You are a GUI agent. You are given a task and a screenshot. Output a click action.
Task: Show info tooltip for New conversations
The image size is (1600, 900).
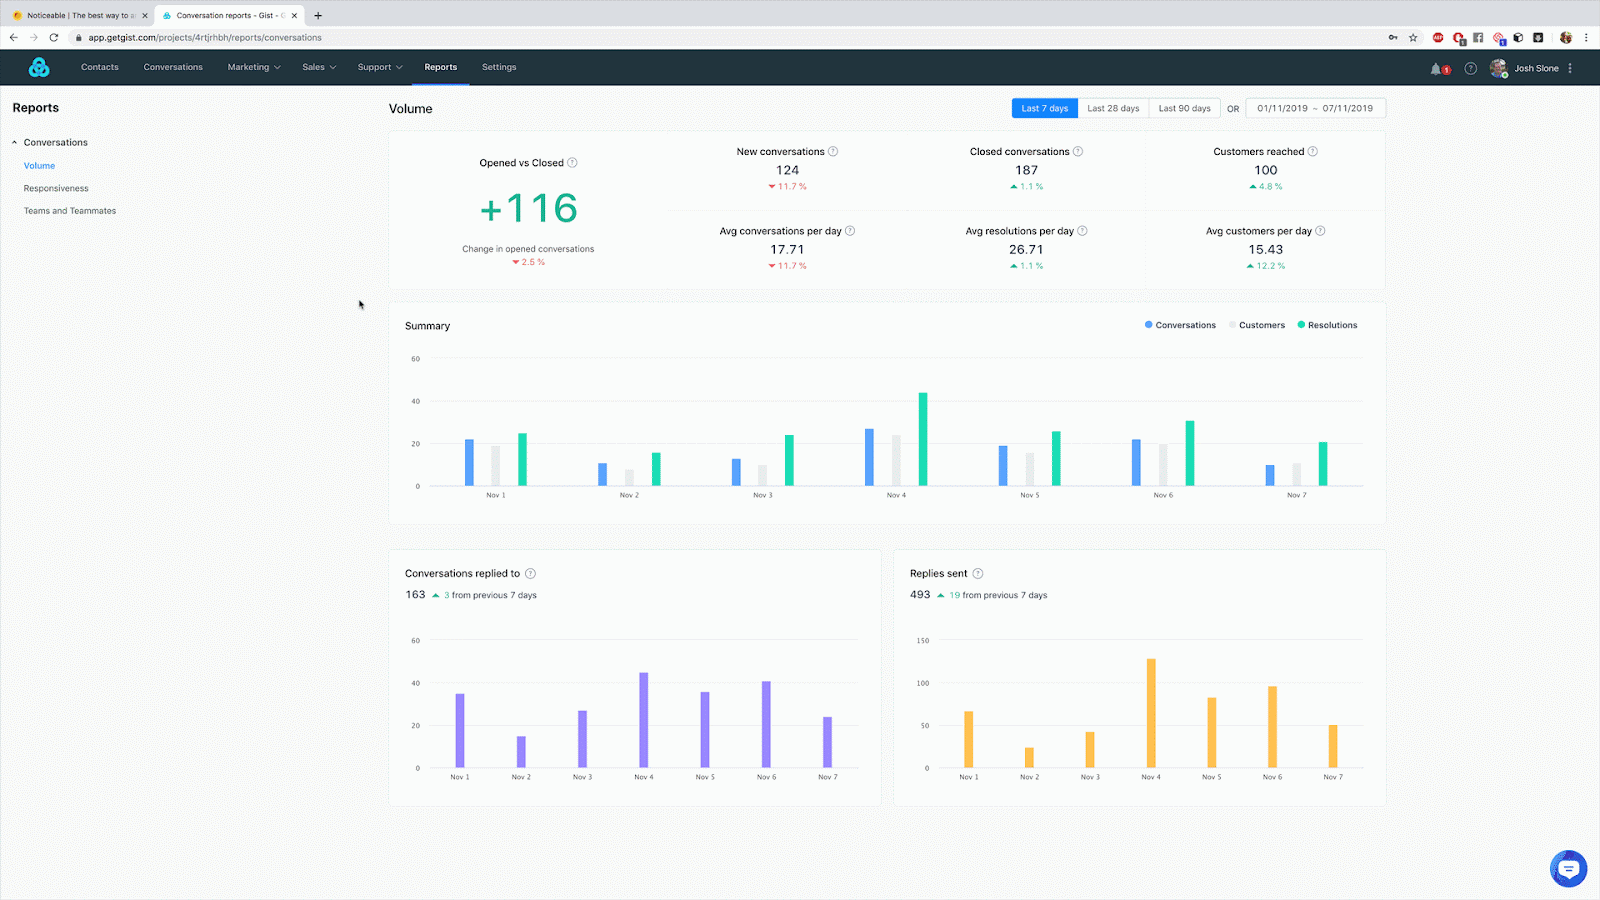pos(833,152)
